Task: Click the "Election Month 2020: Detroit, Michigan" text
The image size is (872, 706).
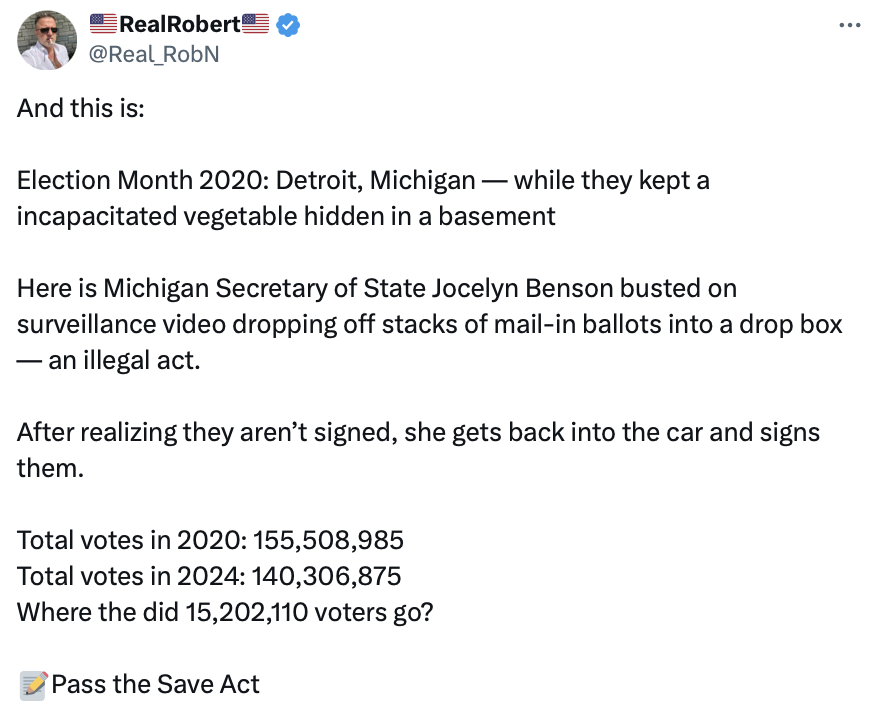Action: [246, 181]
